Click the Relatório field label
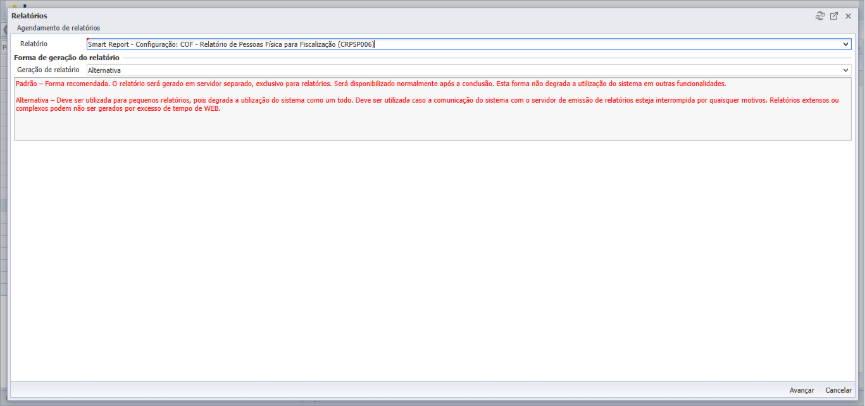865x406 pixels. click(x=34, y=44)
